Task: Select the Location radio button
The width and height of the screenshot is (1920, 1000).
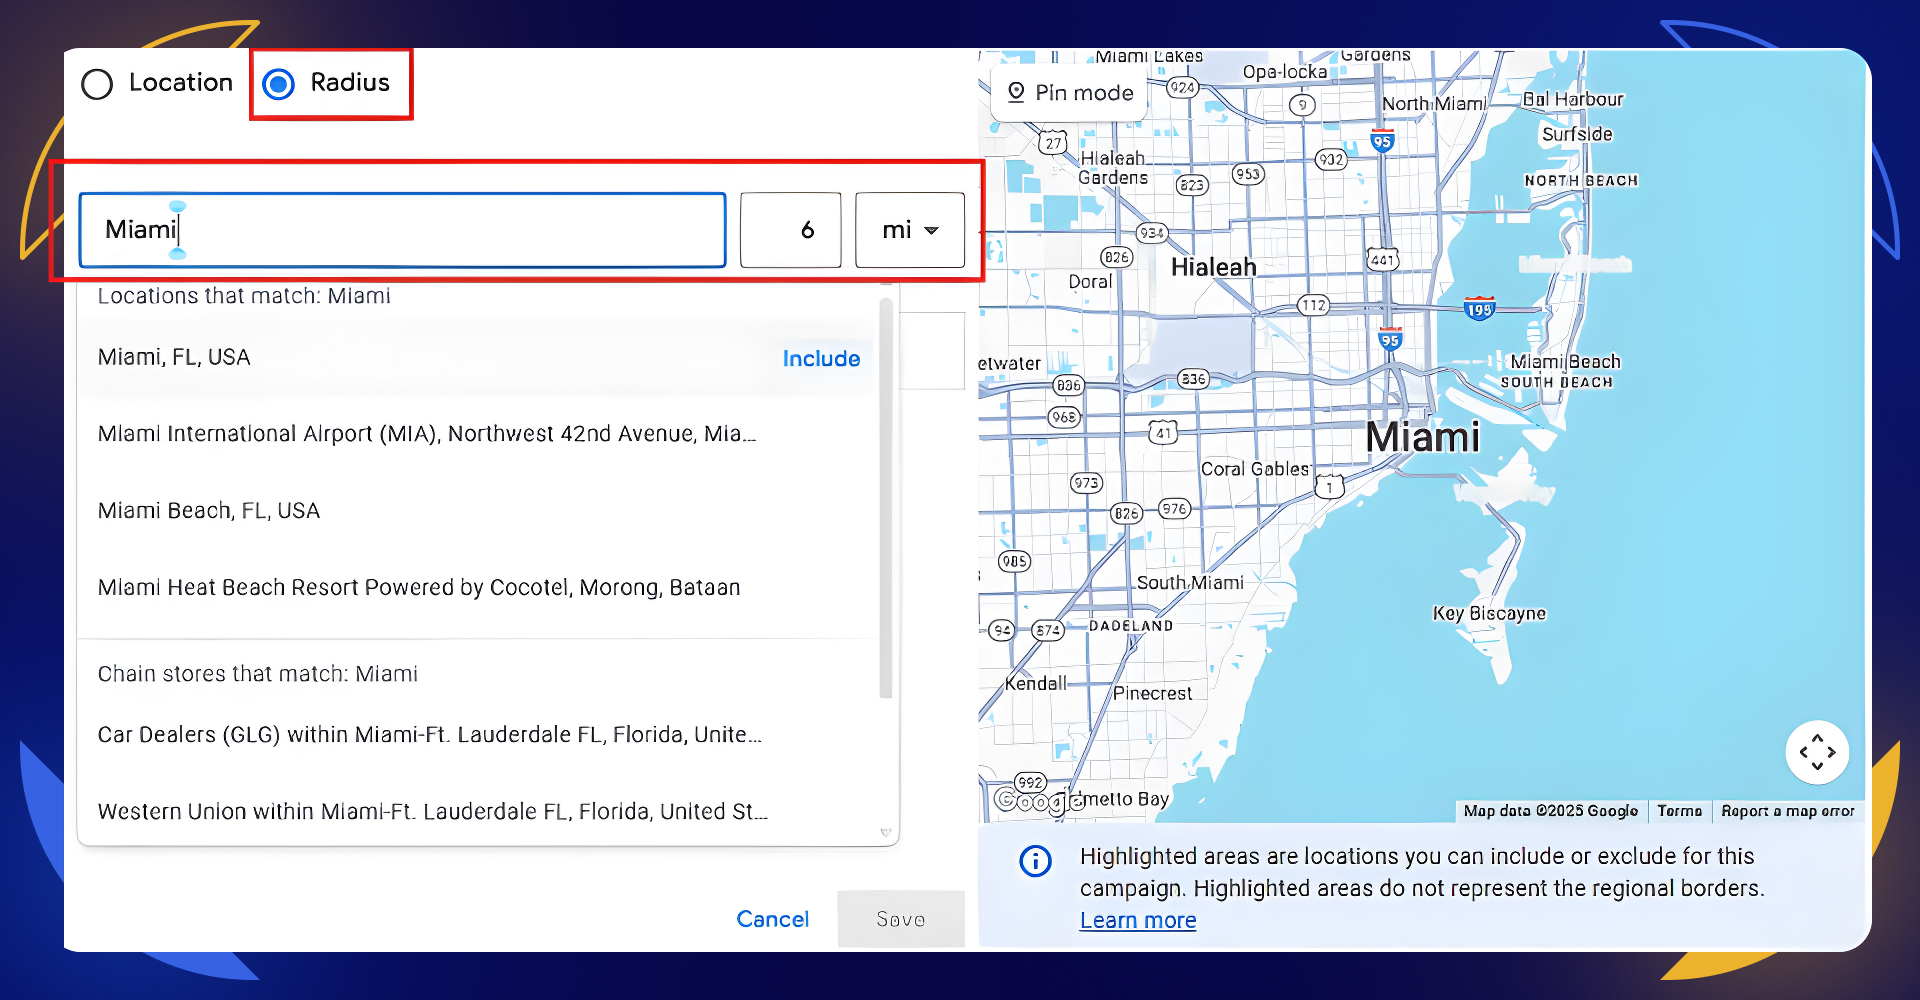Action: (97, 84)
